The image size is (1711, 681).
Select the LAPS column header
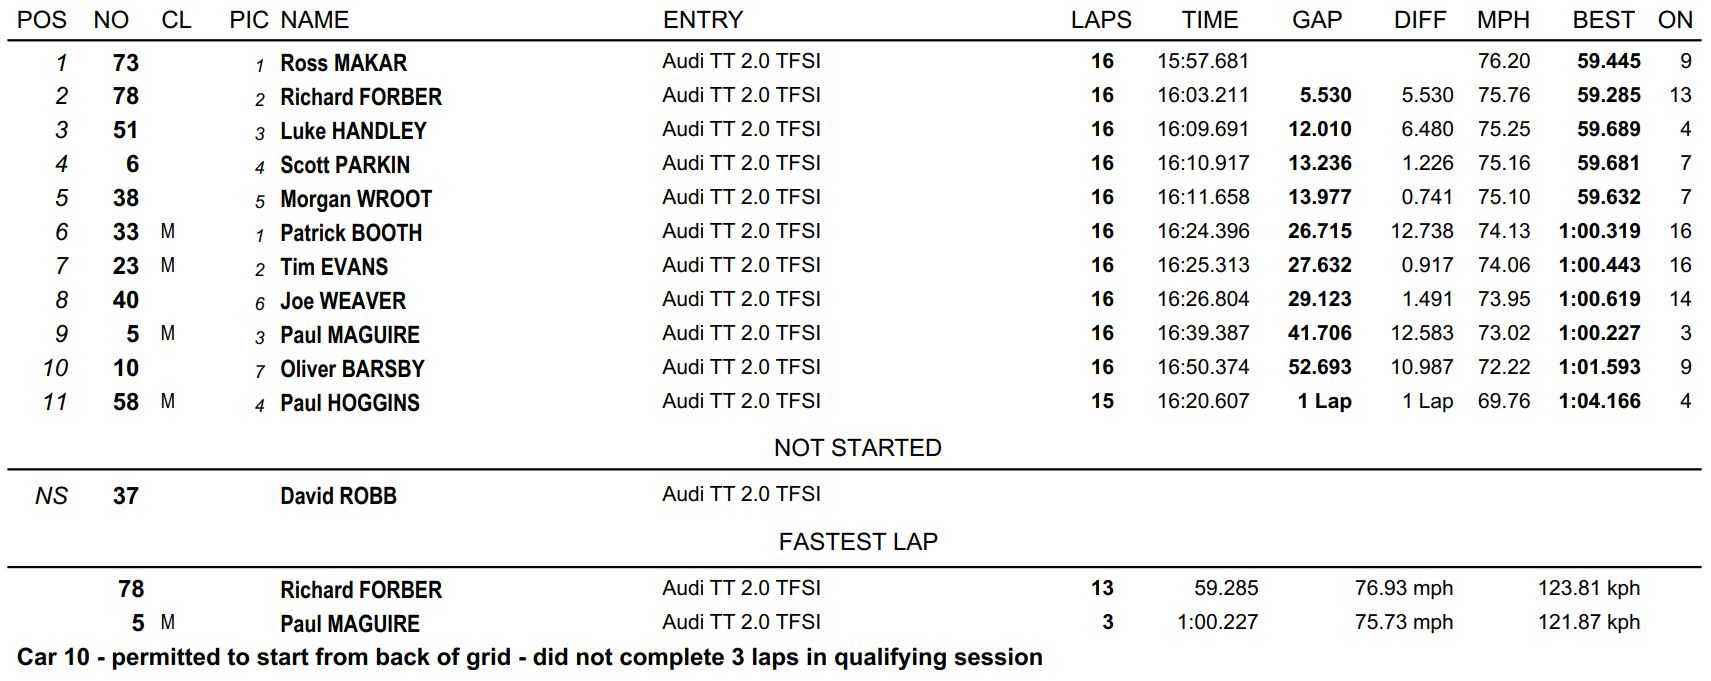pos(1101,20)
